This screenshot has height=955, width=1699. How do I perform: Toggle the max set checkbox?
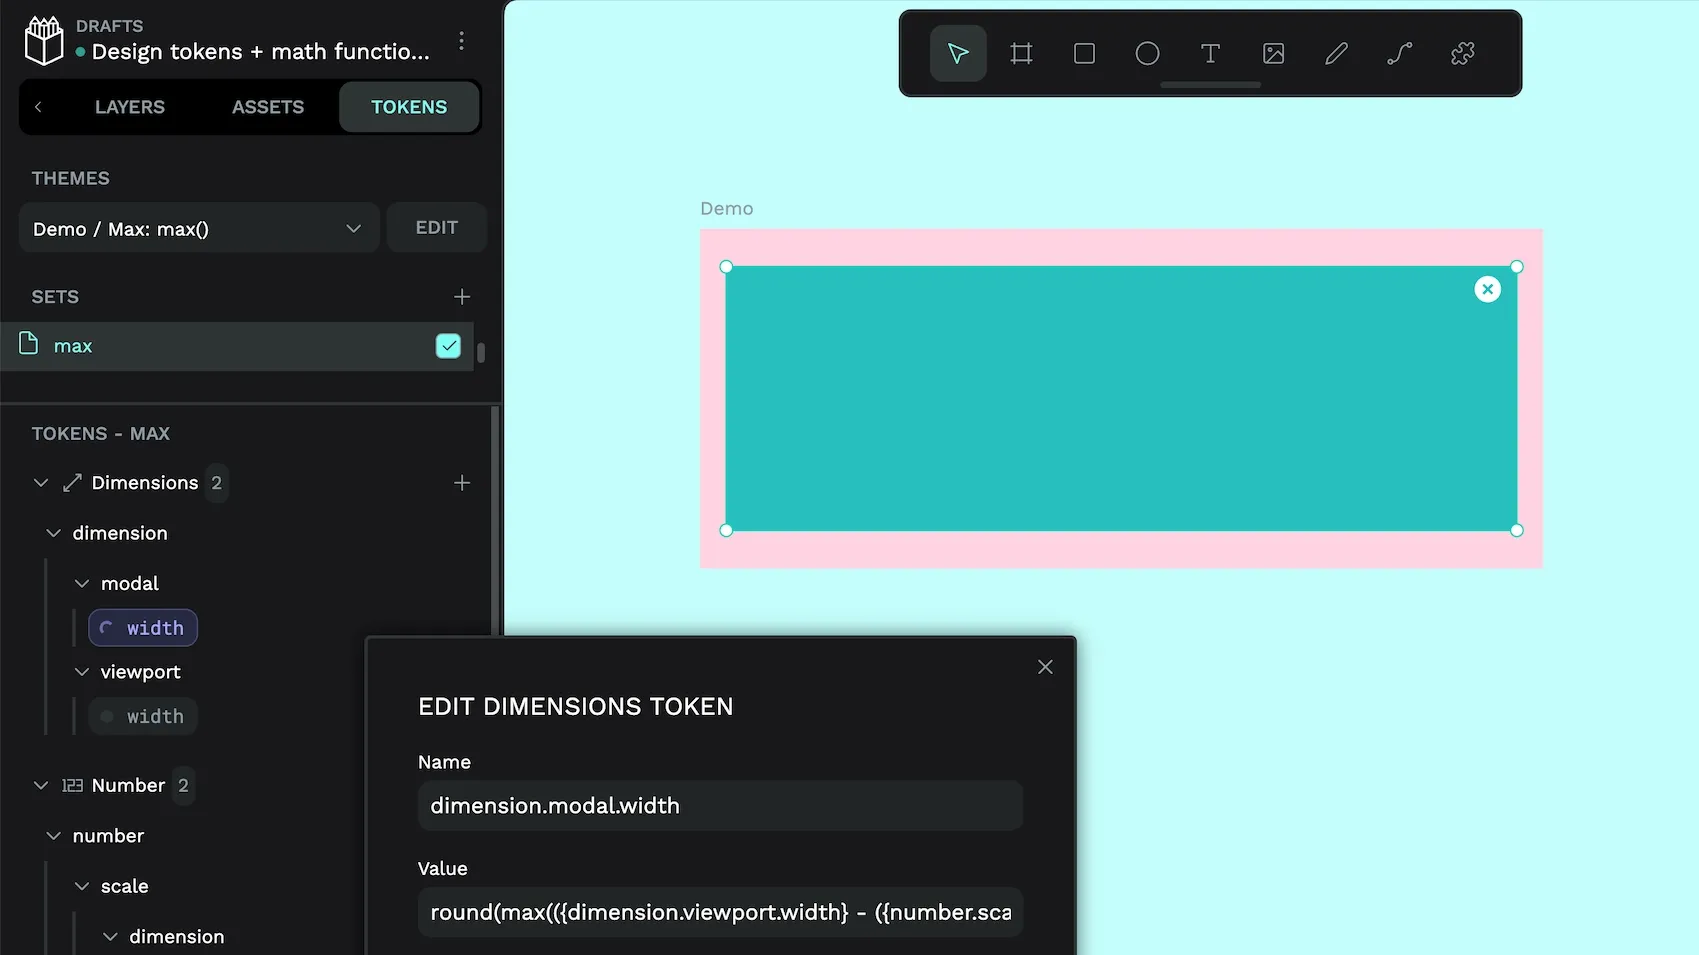448,346
